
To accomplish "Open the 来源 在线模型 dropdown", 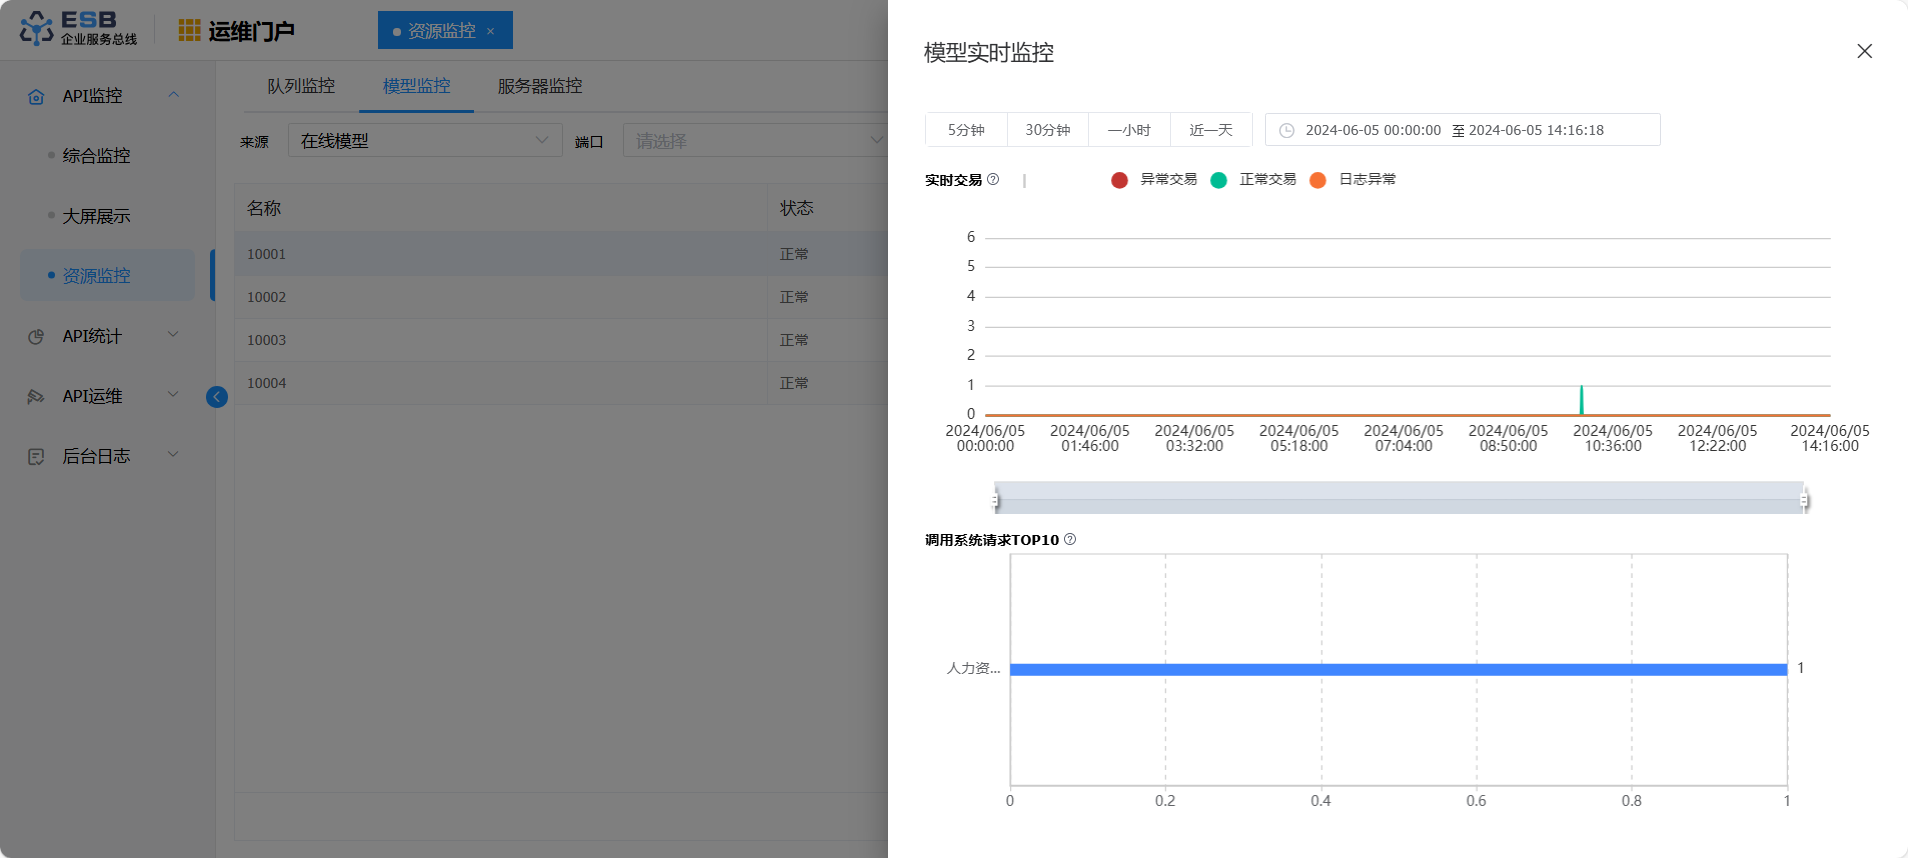I will click(425, 141).
